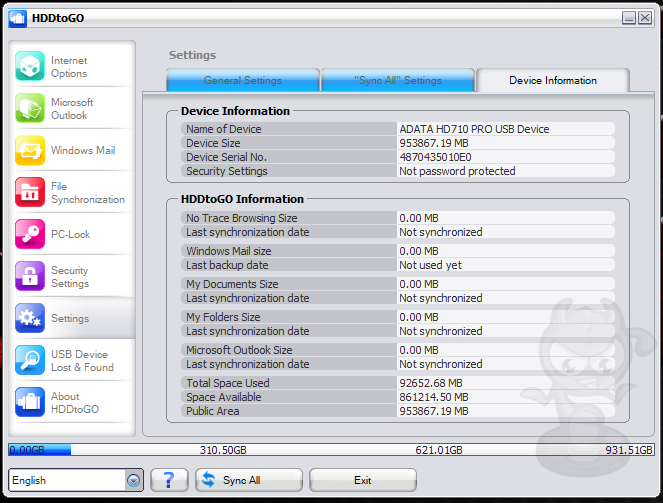This screenshot has height=503, width=663.
Task: Click the Last backup date label
Action: (227, 265)
